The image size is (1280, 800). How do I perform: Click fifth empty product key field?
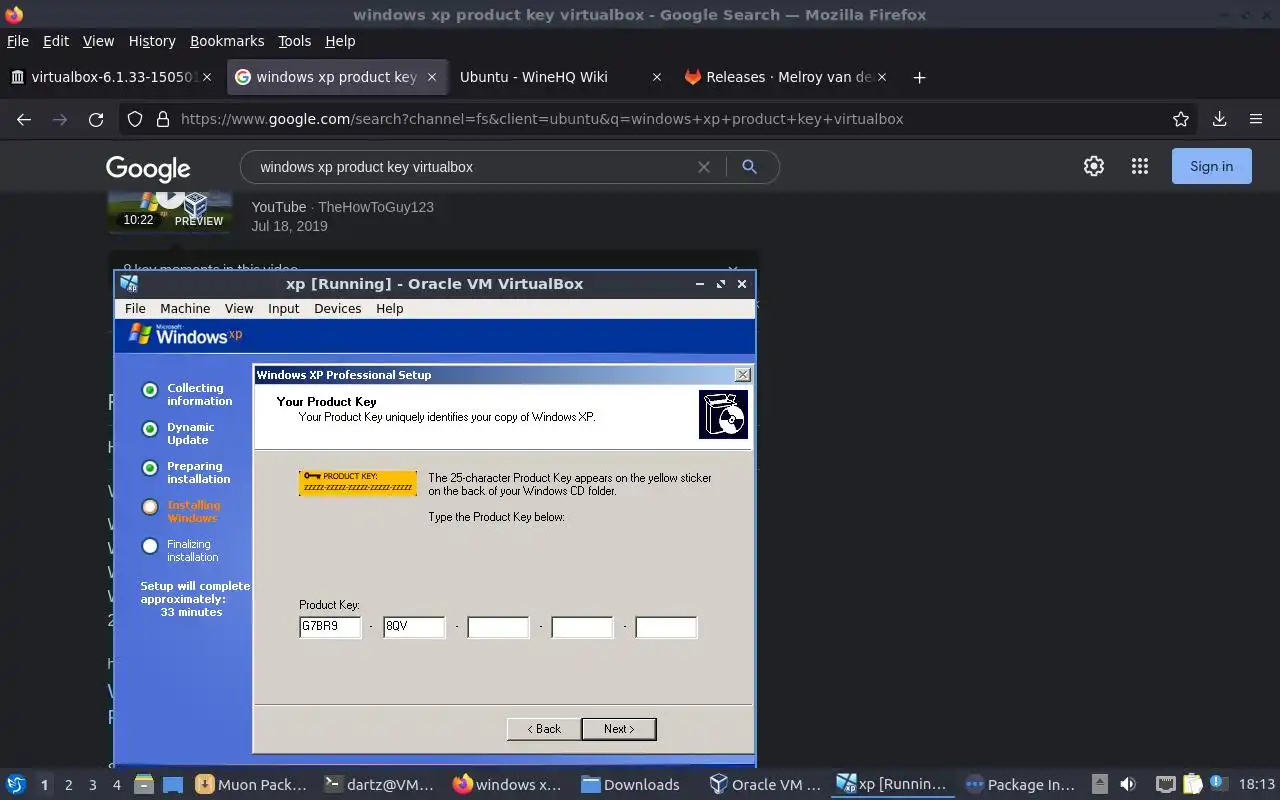(x=666, y=627)
